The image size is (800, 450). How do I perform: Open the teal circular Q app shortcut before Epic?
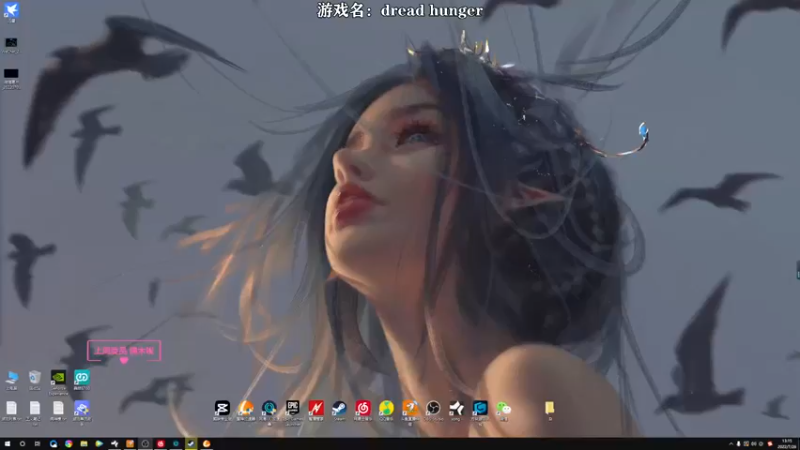pos(269,408)
